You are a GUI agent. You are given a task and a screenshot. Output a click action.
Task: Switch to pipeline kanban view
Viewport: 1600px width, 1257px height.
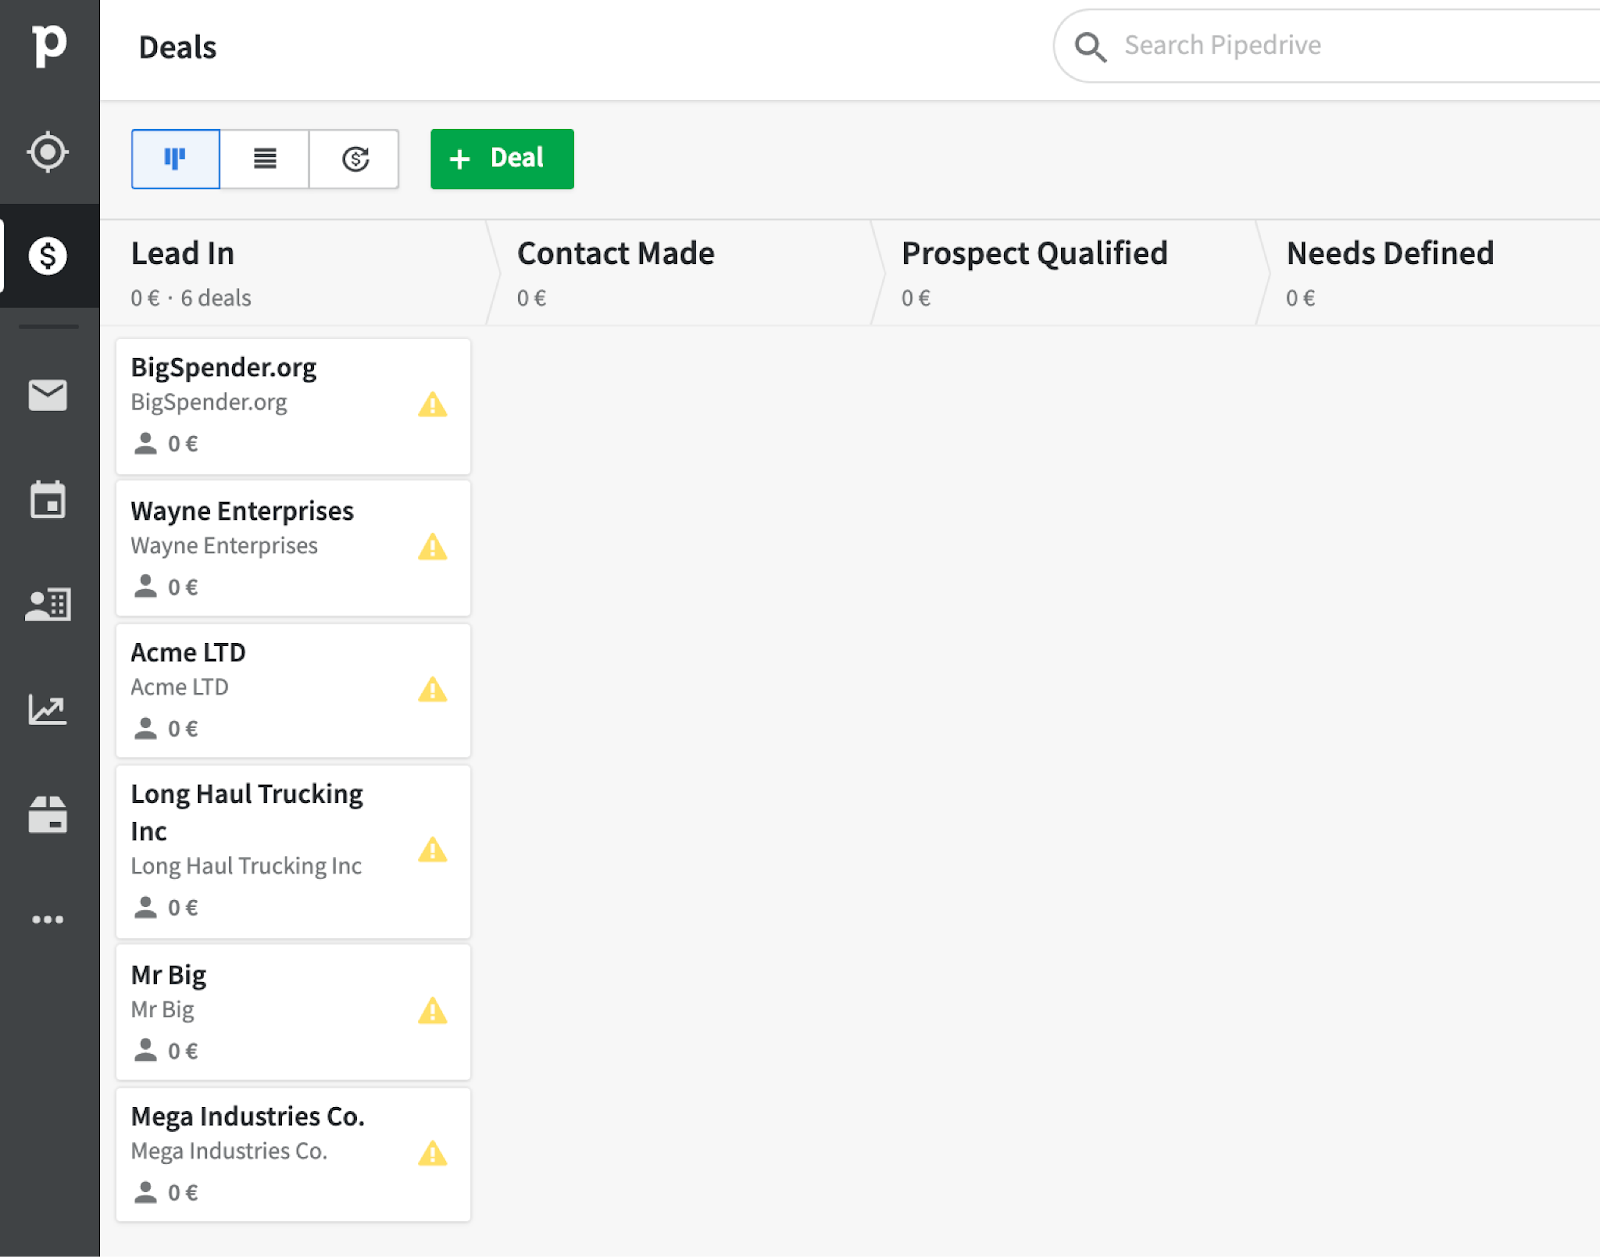click(x=176, y=159)
